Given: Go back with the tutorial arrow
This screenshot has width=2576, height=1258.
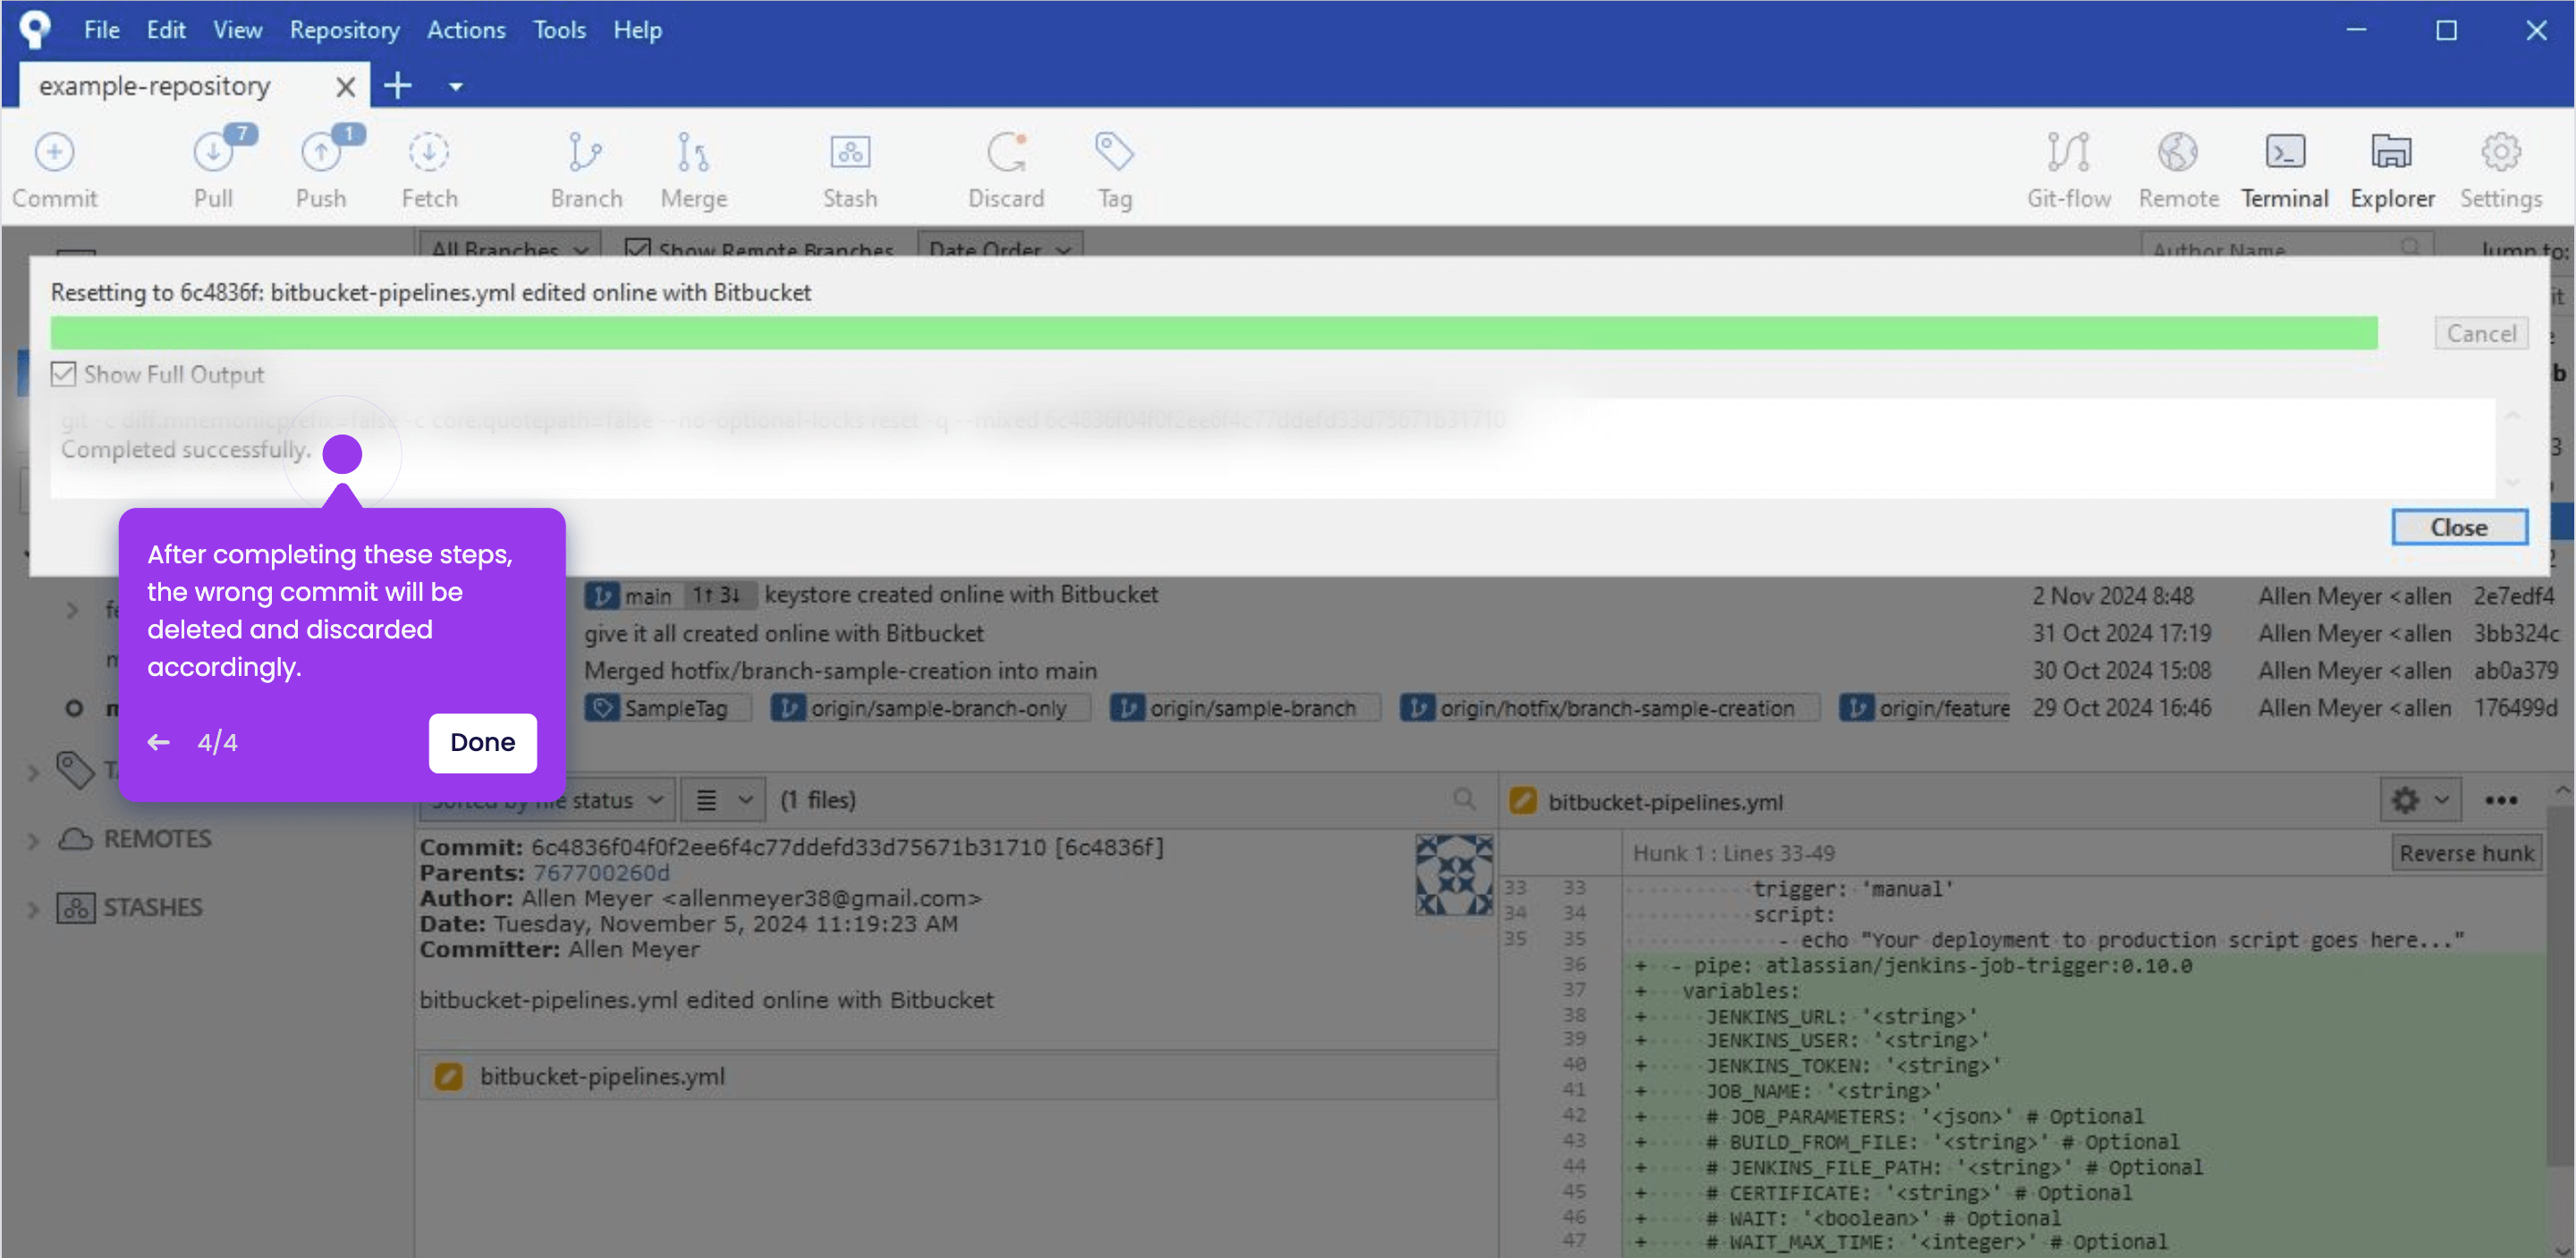Looking at the screenshot, I should tap(158, 742).
